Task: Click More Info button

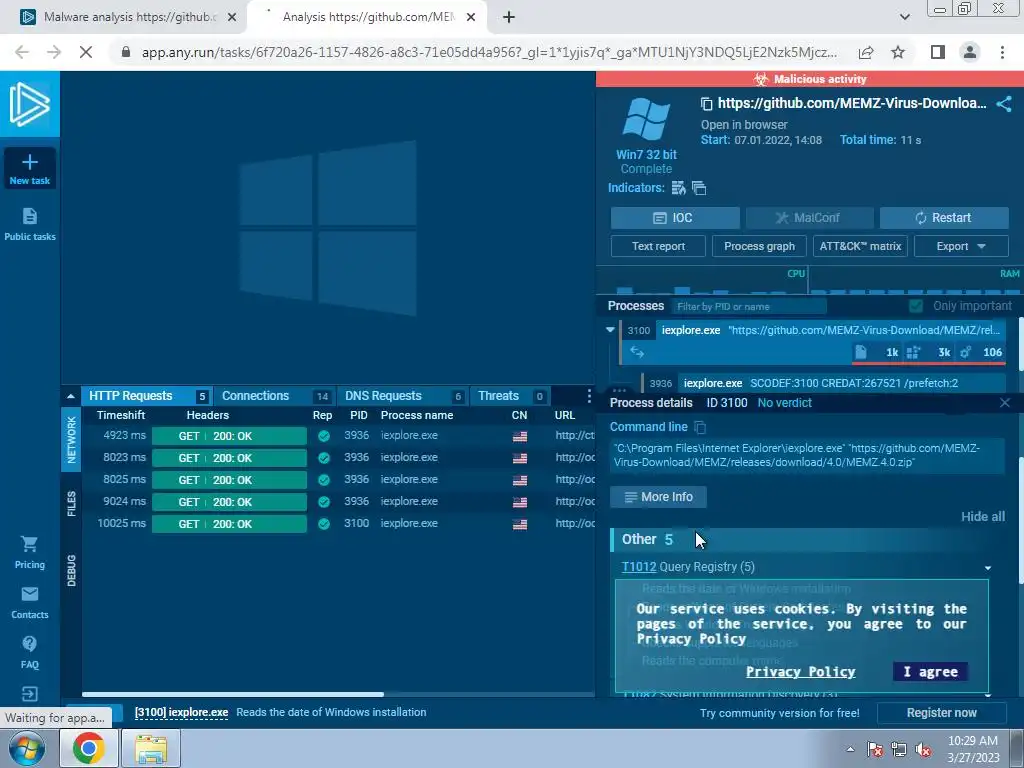Action: pos(658,497)
